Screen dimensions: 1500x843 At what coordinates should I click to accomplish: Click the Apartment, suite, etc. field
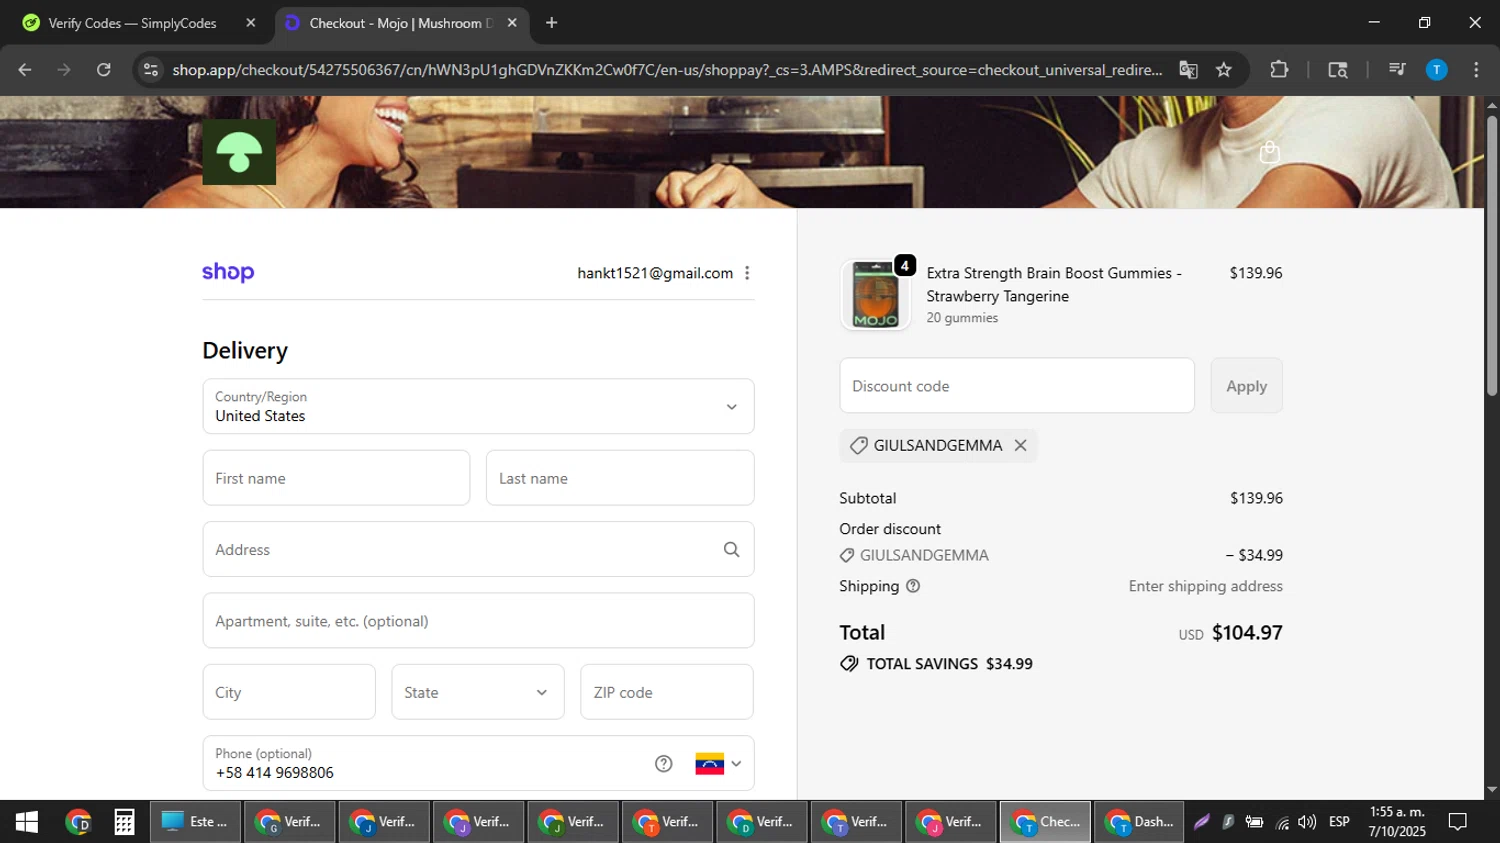pos(478,621)
